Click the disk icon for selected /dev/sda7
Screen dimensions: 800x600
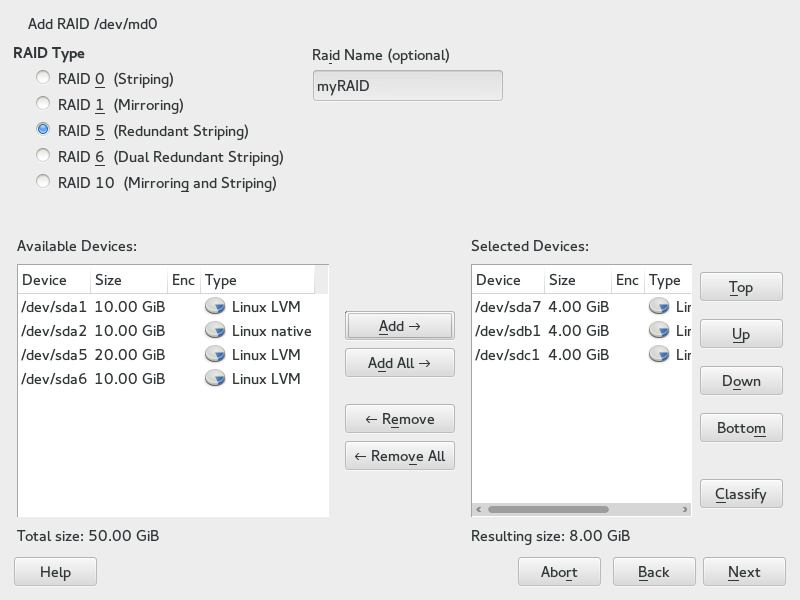click(658, 306)
